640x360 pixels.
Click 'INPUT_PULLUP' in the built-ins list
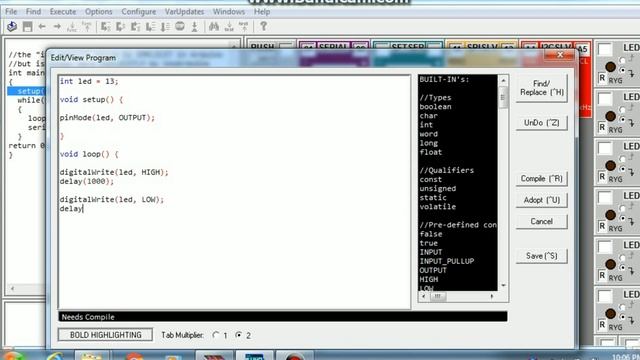tap(447, 261)
